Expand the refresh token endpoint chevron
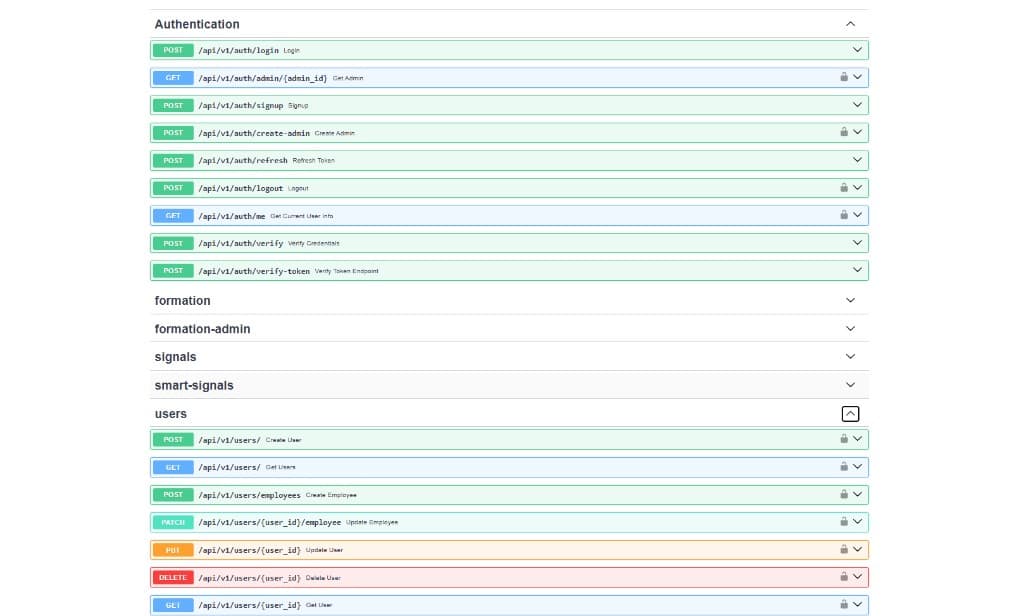This screenshot has height=616, width=1024. 857,160
